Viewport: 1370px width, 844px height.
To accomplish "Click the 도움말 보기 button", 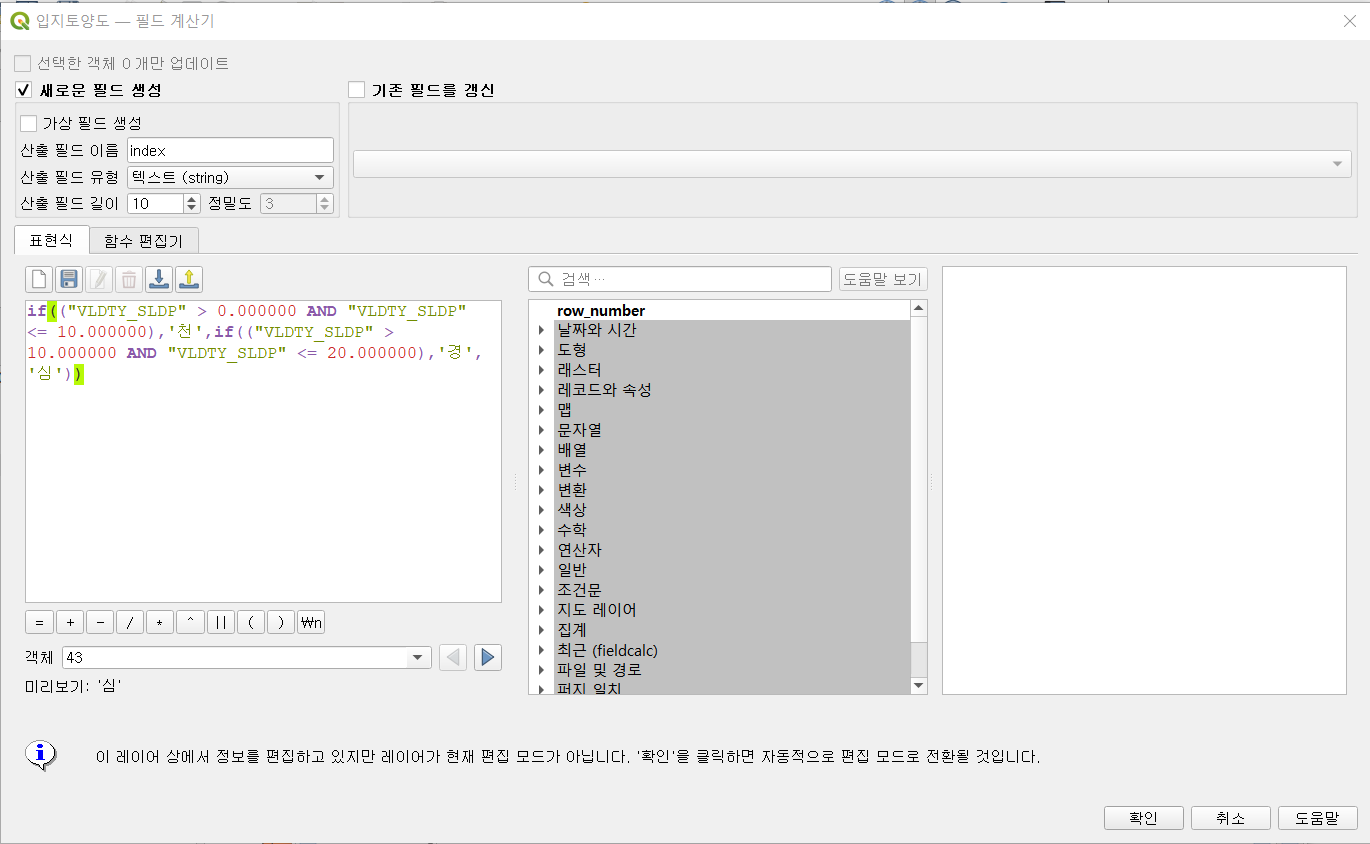I will (x=883, y=279).
